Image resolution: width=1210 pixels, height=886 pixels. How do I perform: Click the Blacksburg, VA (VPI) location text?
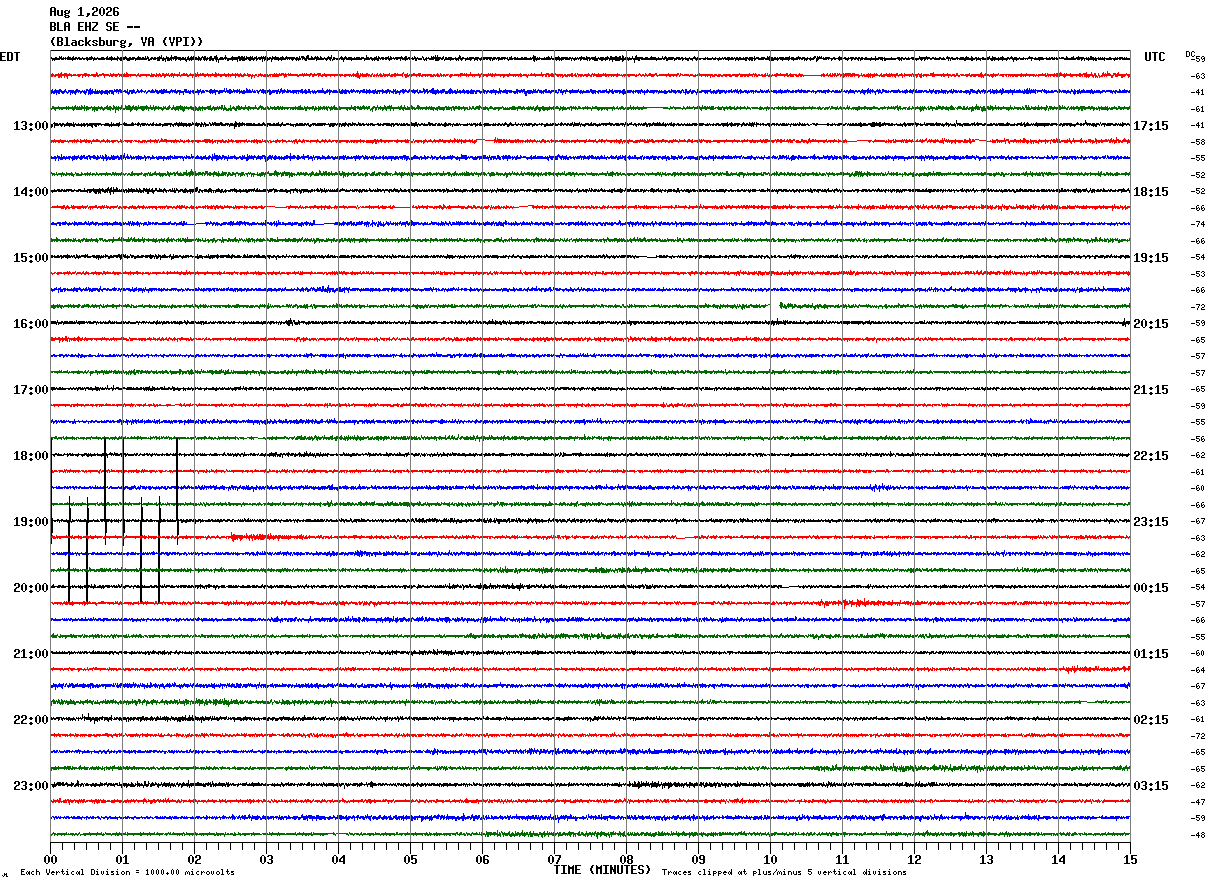point(126,42)
